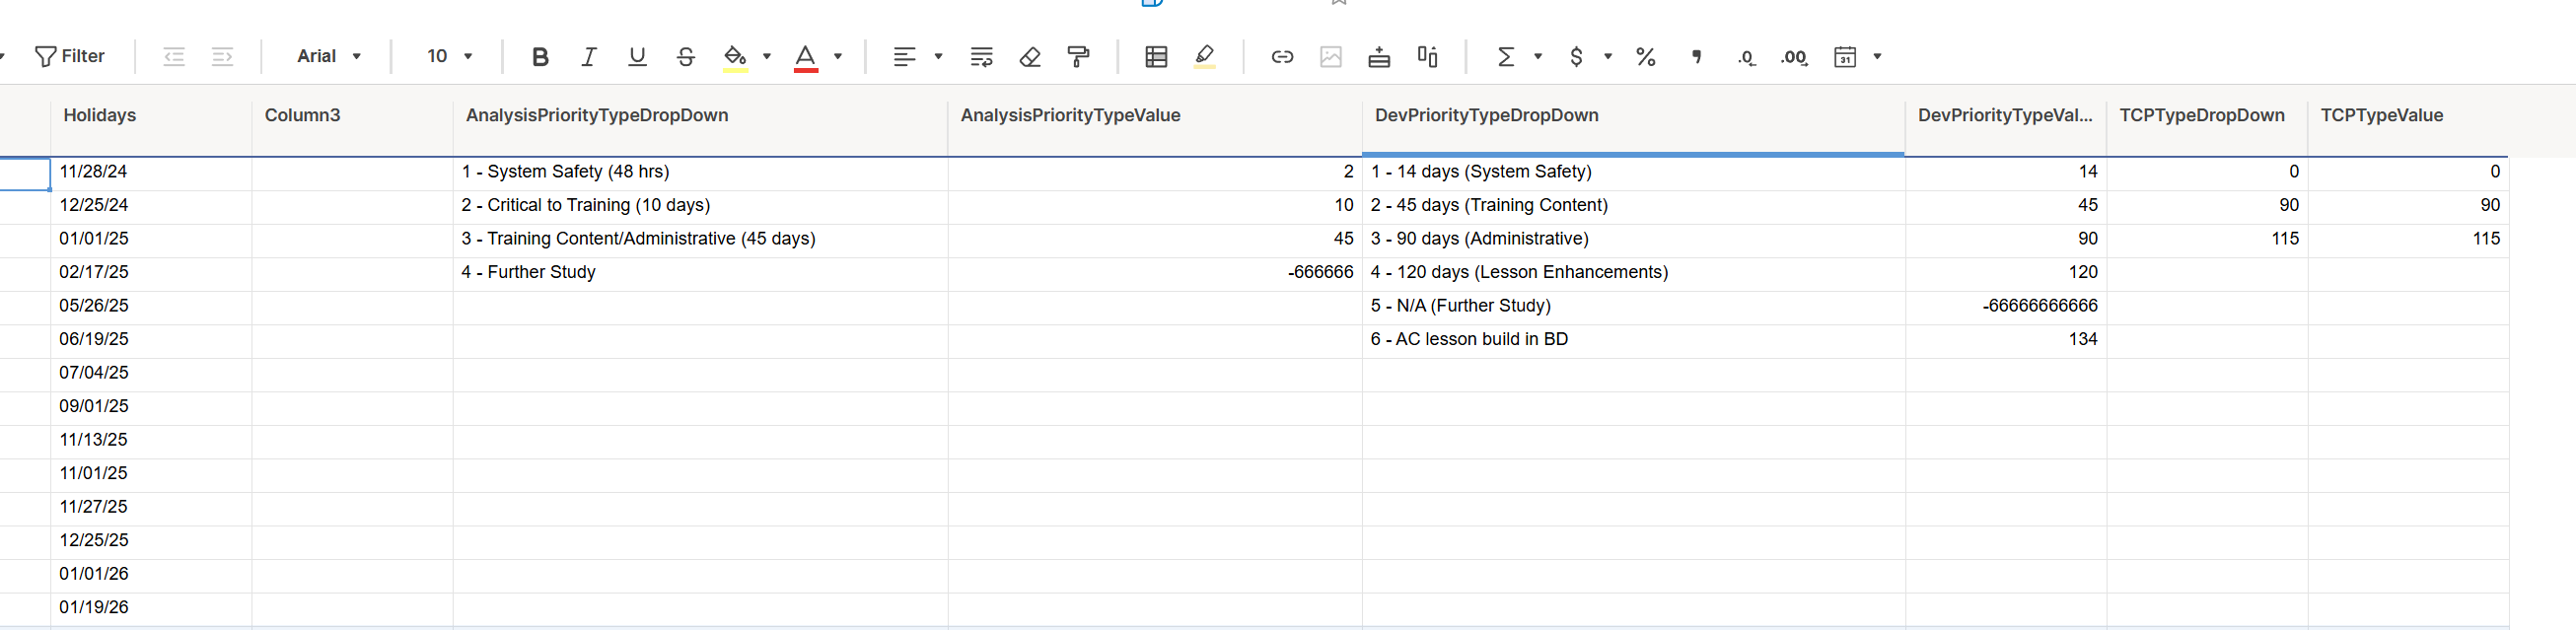Toggle strikethrough formatting
This screenshot has width=2576, height=630.
pyautogui.click(x=685, y=57)
